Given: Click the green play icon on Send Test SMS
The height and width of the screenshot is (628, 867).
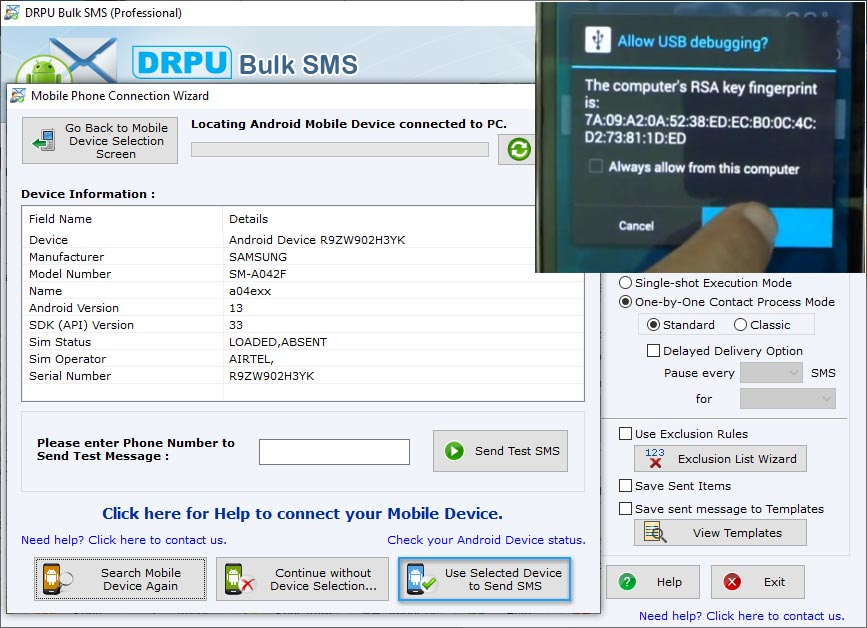Looking at the screenshot, I should pos(454,451).
